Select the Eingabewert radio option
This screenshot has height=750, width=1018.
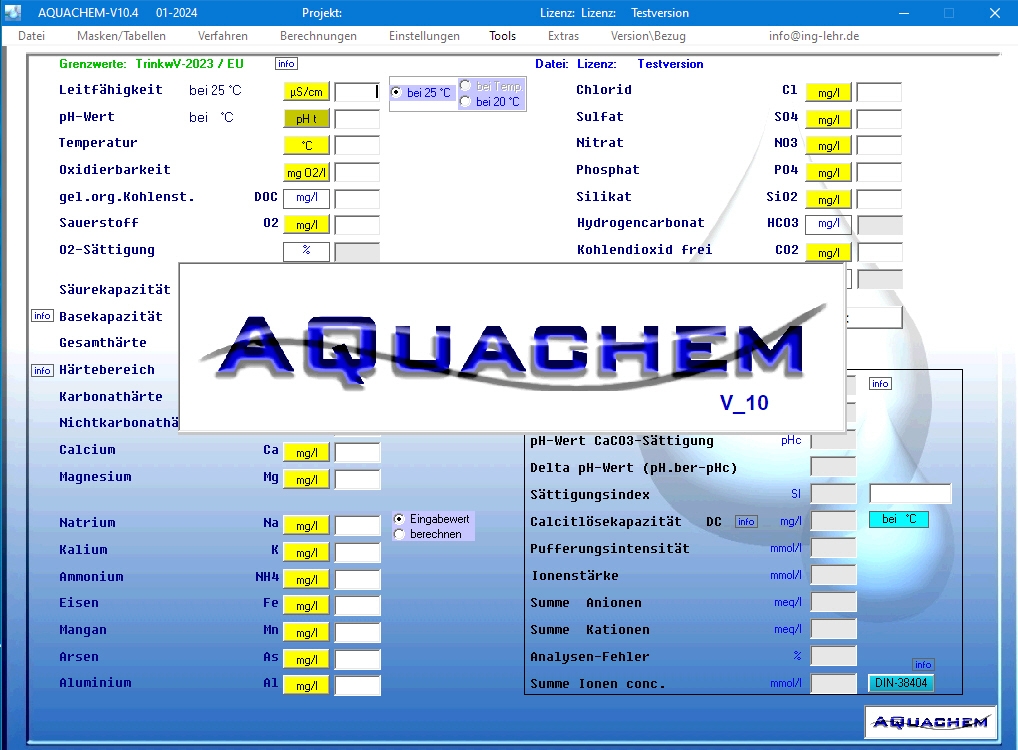pos(432,519)
